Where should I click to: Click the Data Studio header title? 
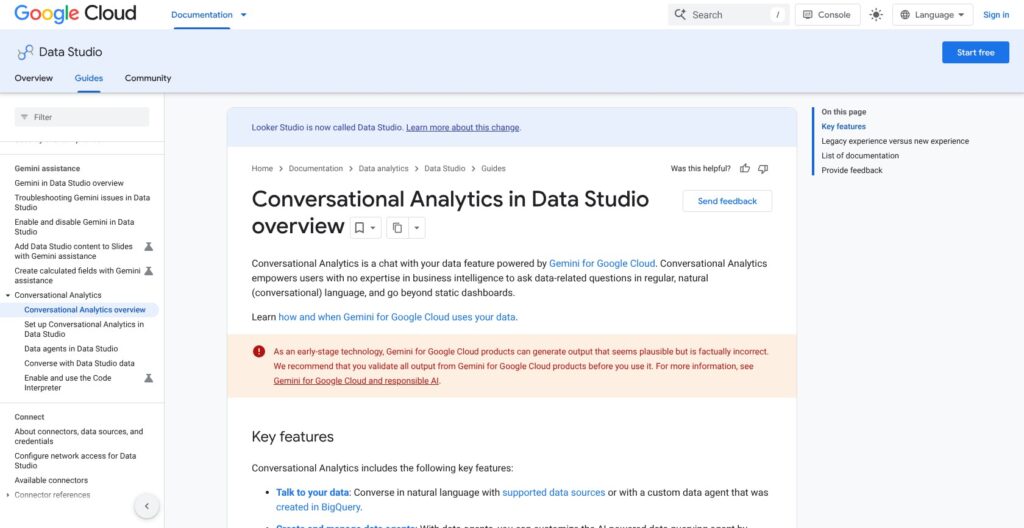[71, 52]
